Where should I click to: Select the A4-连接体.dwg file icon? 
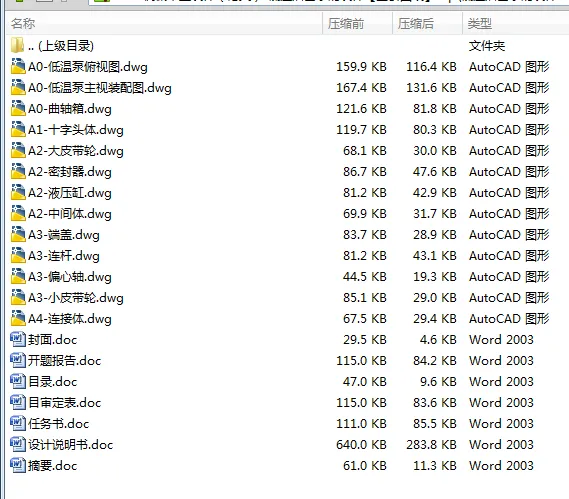pos(18,319)
